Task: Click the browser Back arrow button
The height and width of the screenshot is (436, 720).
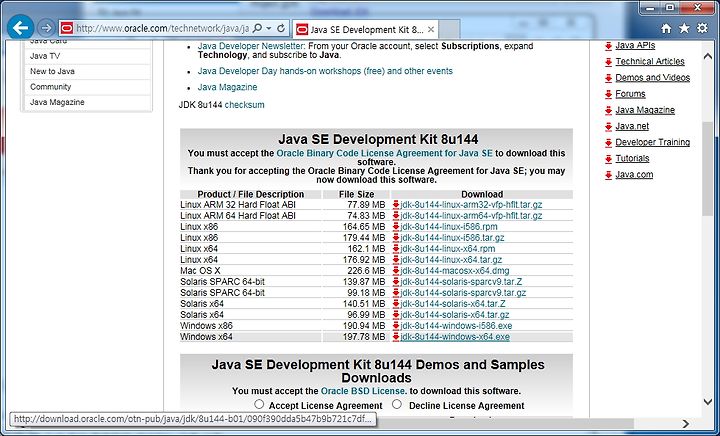Action: point(20,28)
